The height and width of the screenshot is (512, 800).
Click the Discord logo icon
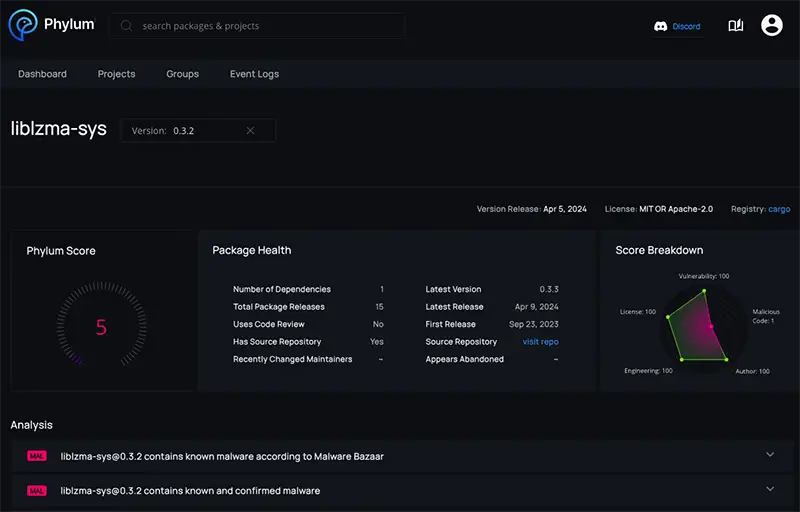(x=661, y=27)
